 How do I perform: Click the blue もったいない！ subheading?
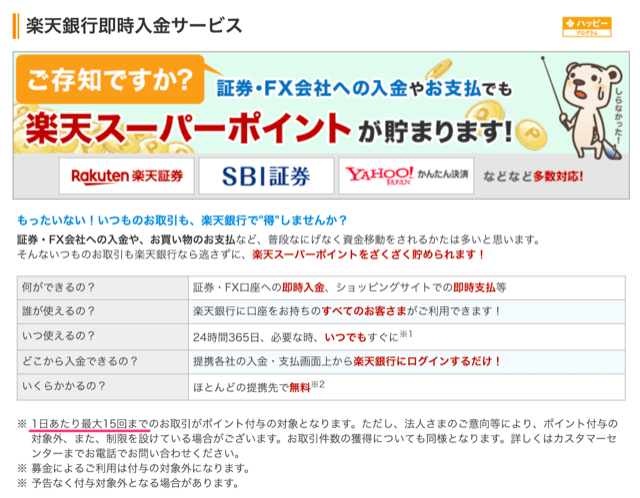(x=182, y=220)
